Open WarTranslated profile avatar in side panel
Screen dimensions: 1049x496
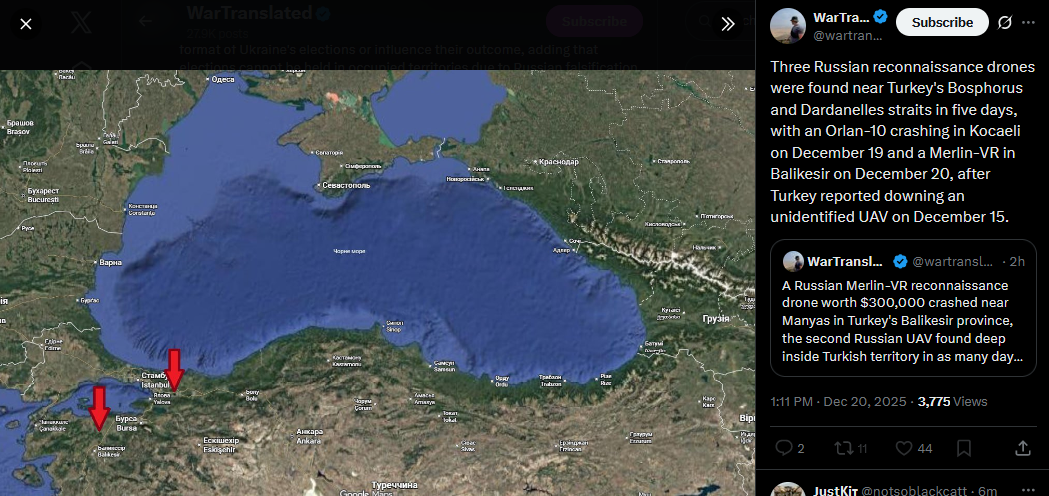tap(787, 26)
